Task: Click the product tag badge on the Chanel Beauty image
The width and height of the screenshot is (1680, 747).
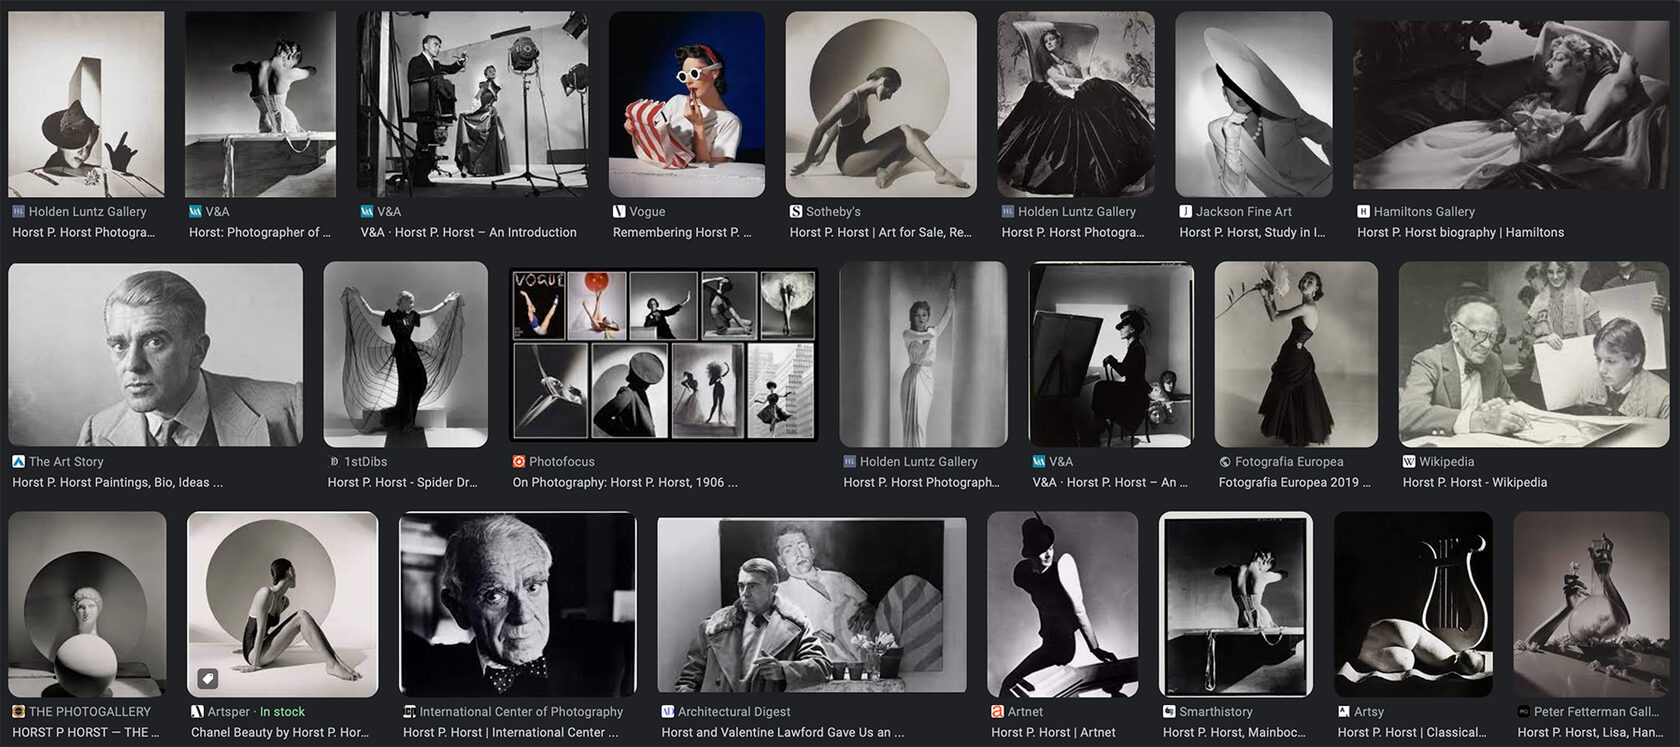Action: point(207,679)
